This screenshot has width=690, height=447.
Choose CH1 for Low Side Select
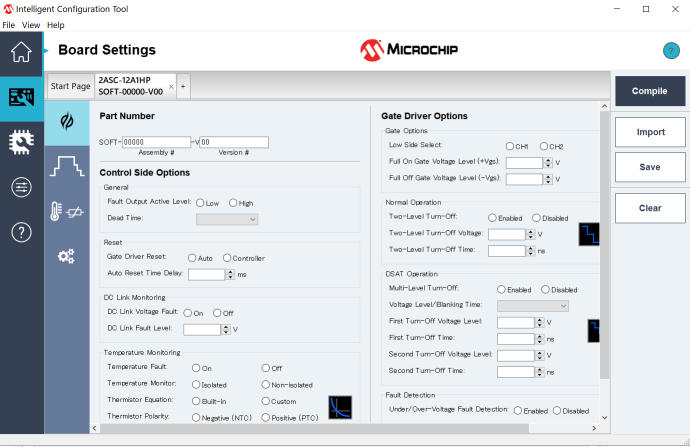pos(510,147)
